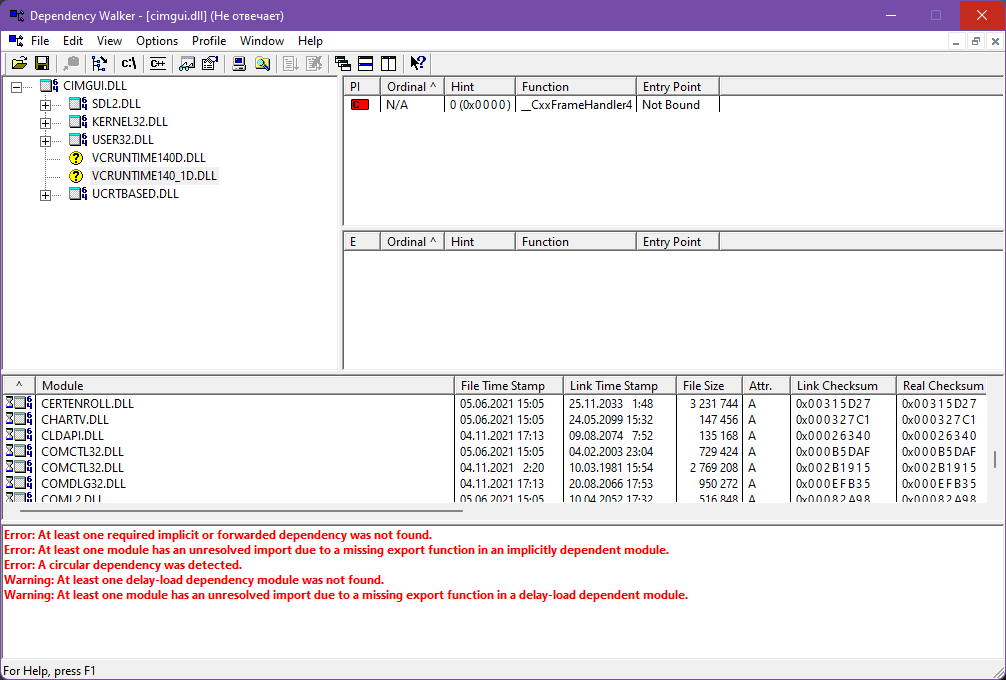Expand the SDL2.DLL tree node
Screen dimensions: 1006x680
44,103
